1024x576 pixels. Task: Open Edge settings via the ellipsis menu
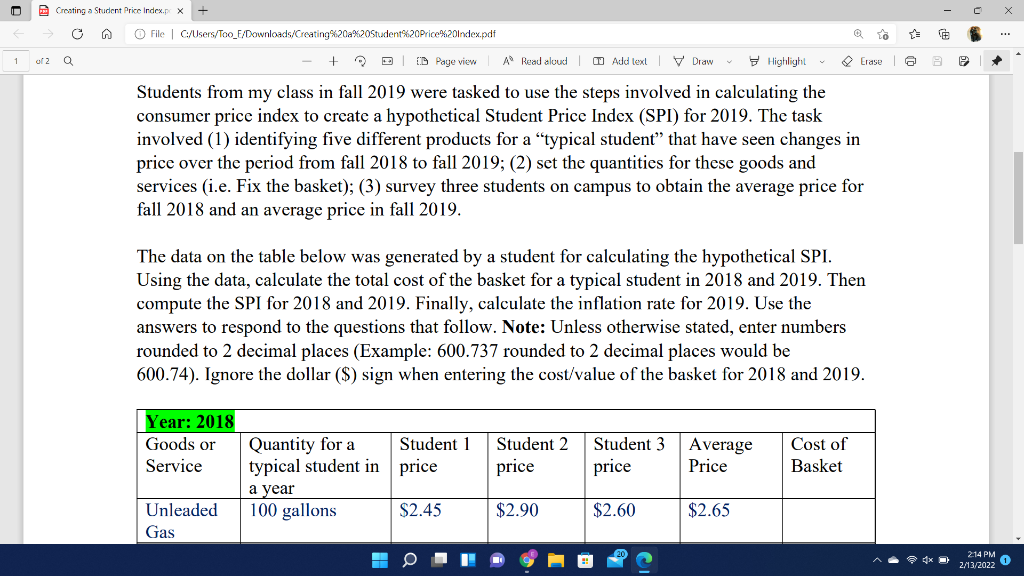click(1003, 33)
